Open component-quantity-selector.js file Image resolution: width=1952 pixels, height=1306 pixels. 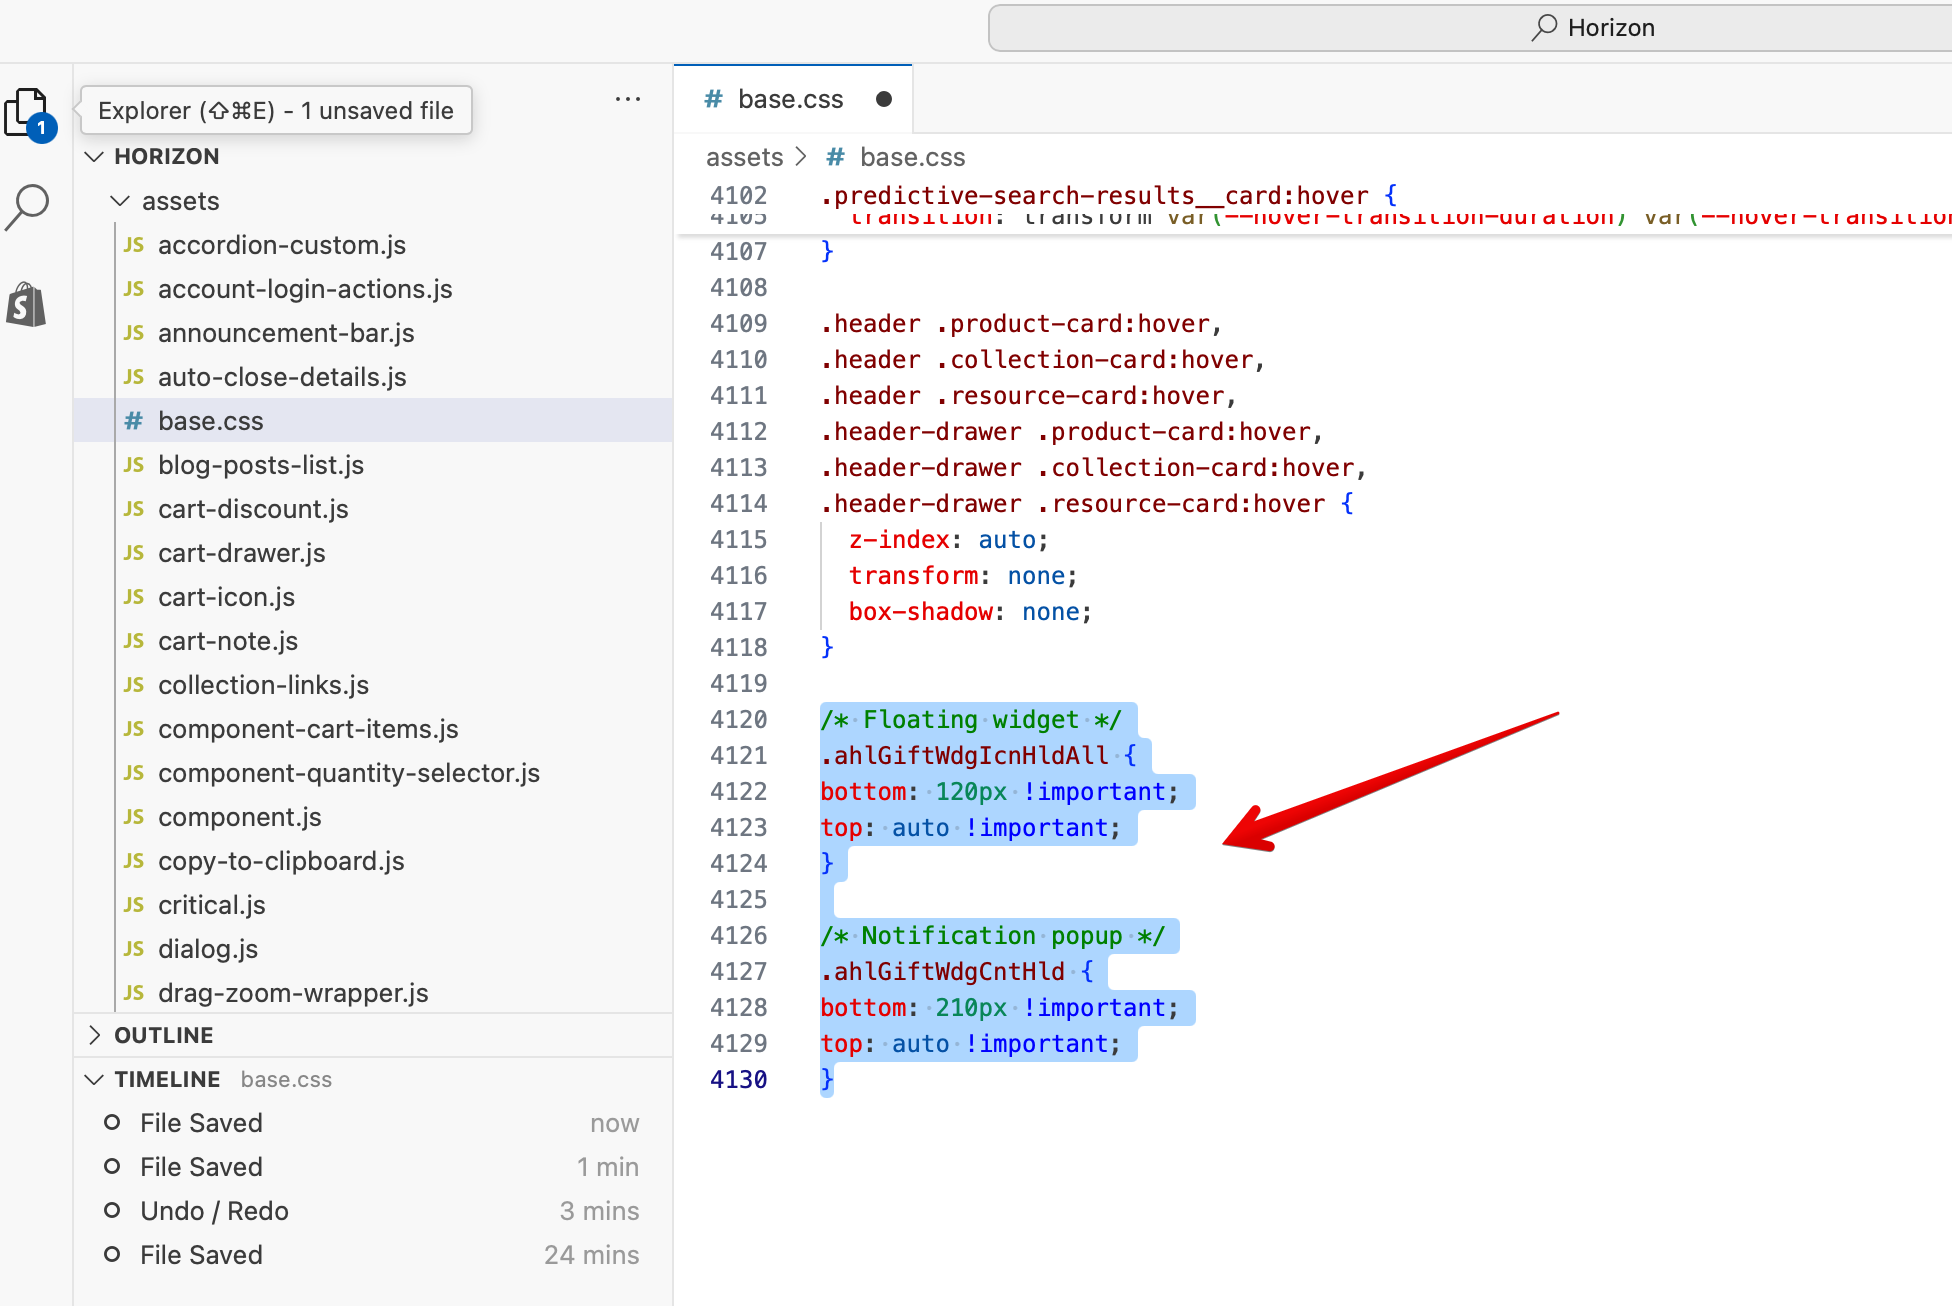348,773
